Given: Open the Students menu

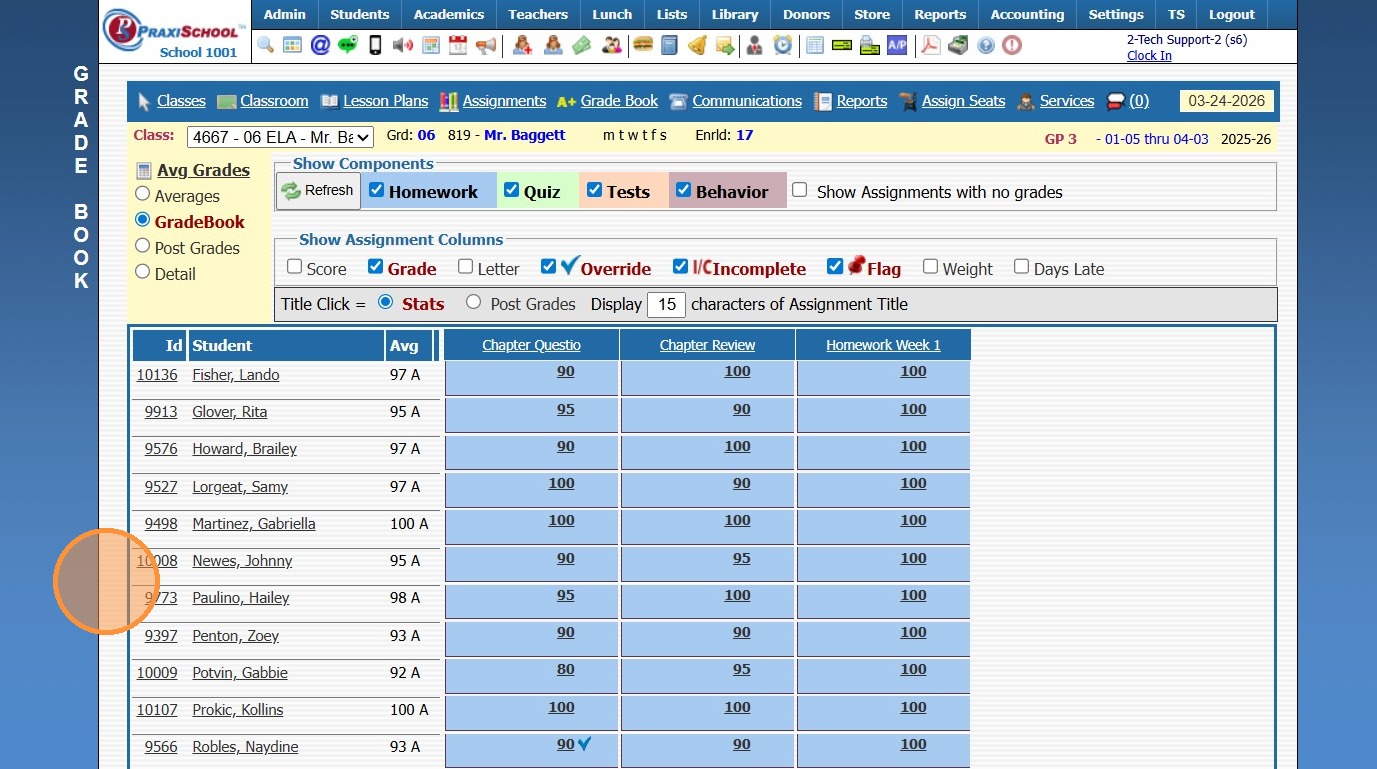Looking at the screenshot, I should (359, 15).
